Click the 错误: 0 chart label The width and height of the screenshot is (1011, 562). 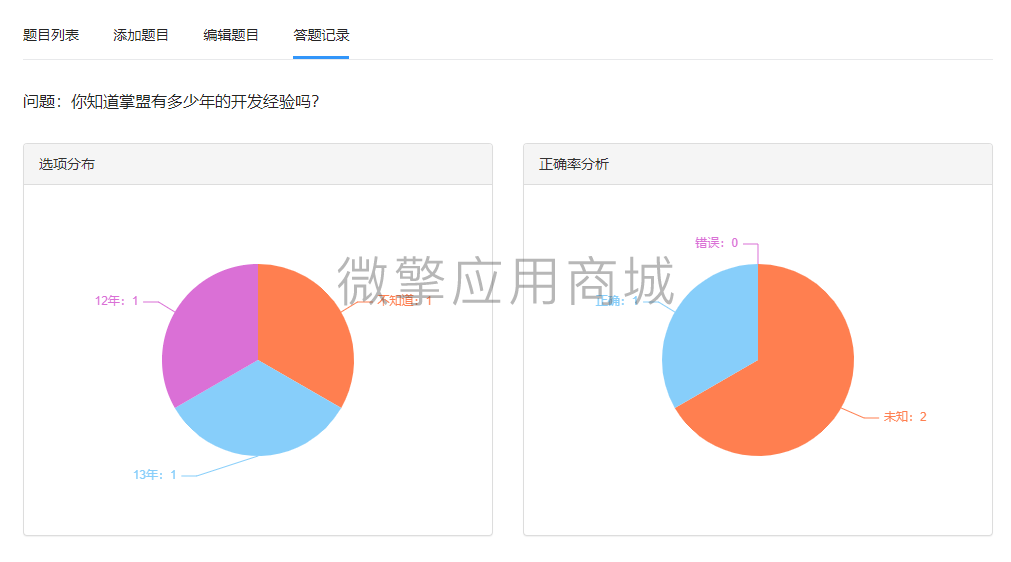(x=716, y=243)
